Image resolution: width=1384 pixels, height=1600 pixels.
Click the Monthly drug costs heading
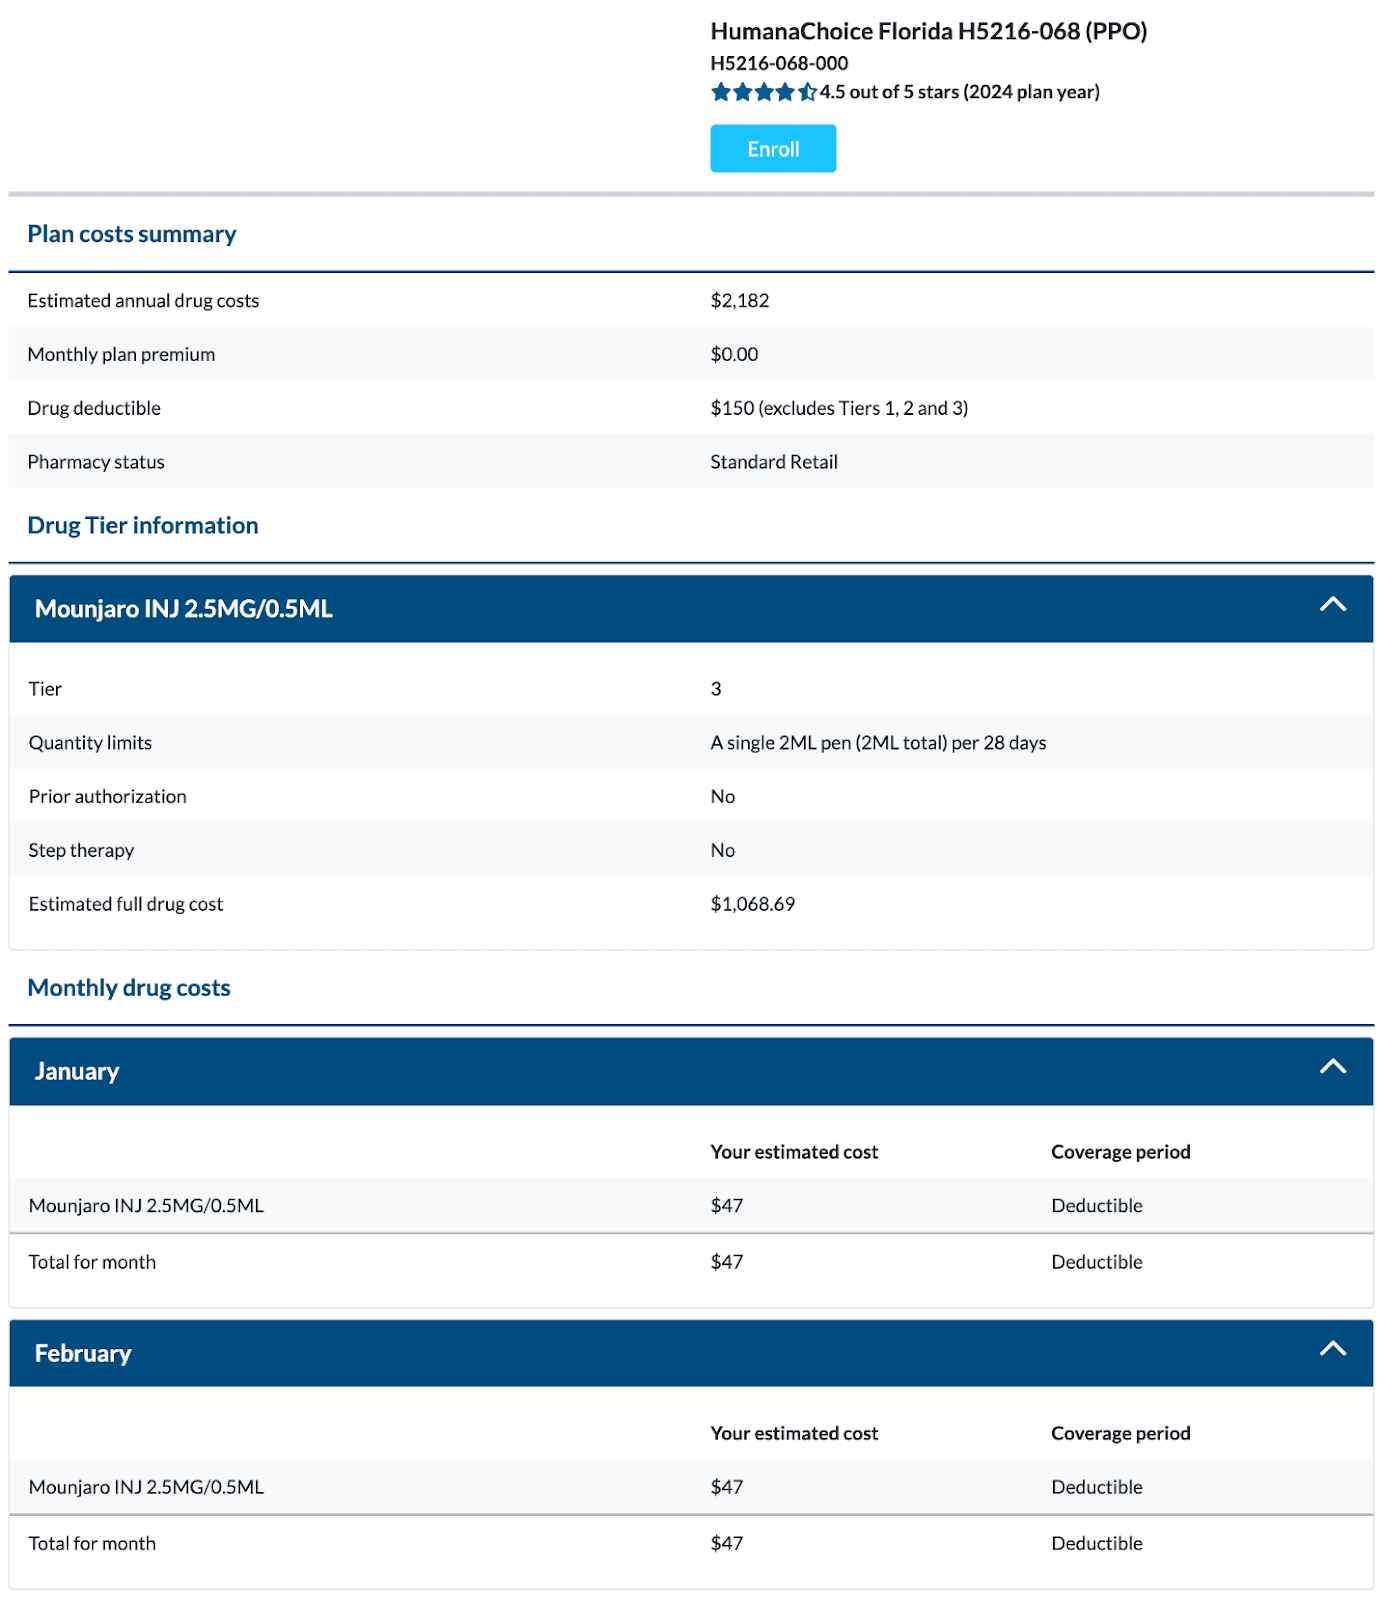pos(129,988)
